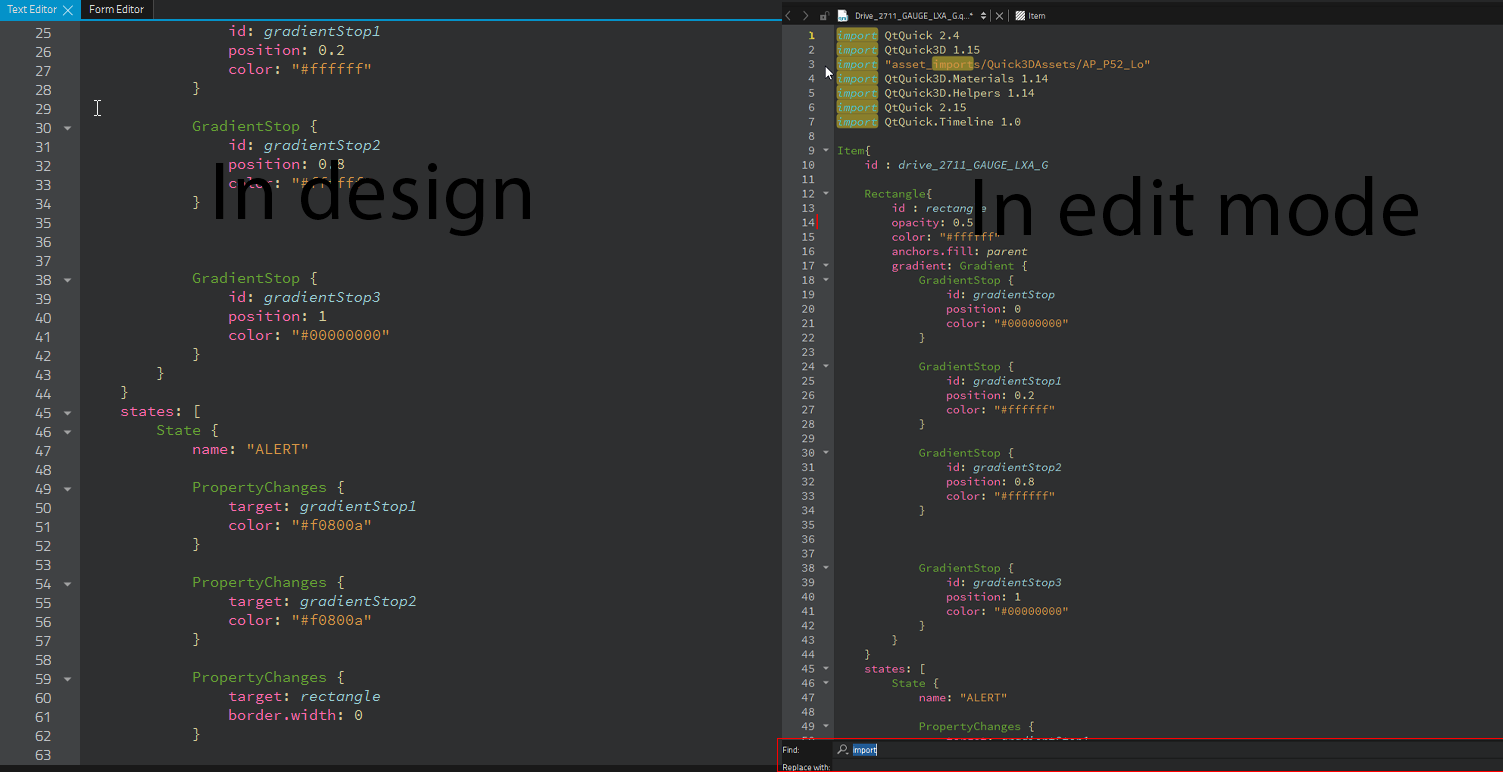Open the Drive_2711_GAUGE_LXA_G file dropdown
Viewport: 1503px width, 772px height.
984,16
